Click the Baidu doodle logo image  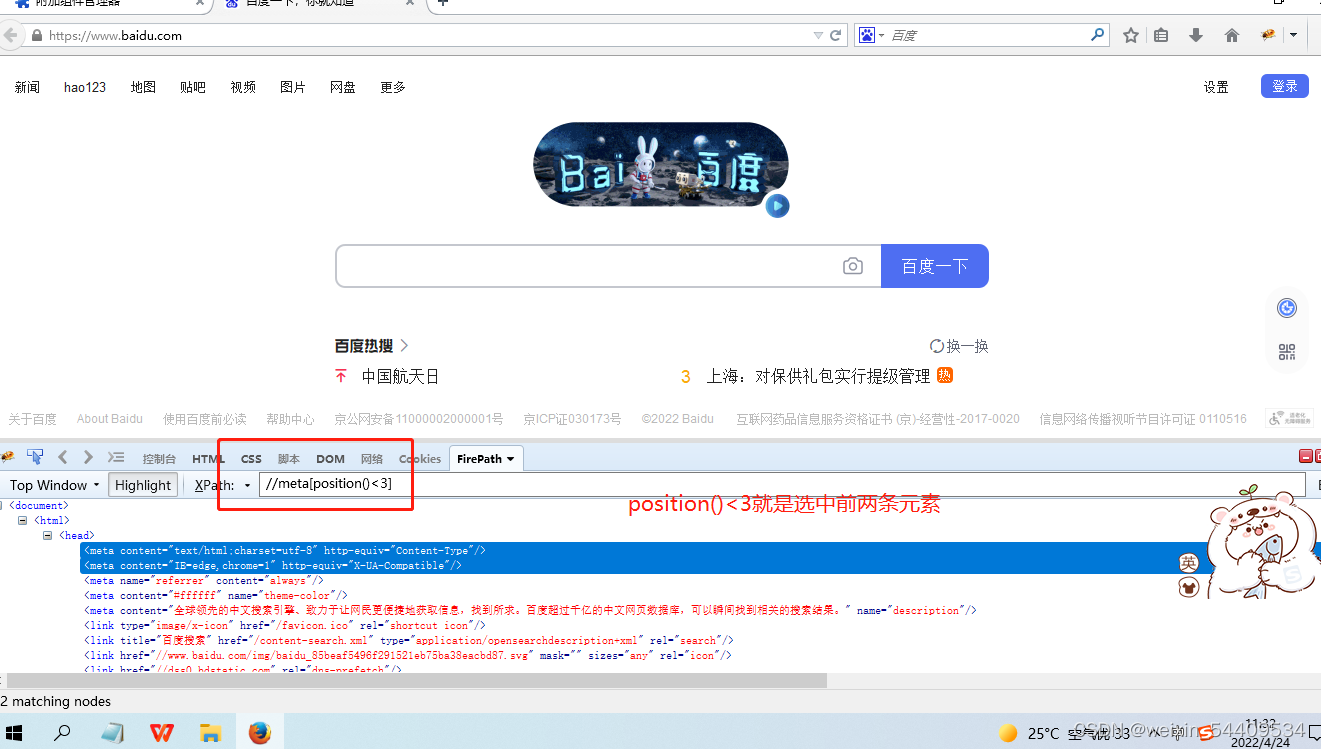point(661,165)
